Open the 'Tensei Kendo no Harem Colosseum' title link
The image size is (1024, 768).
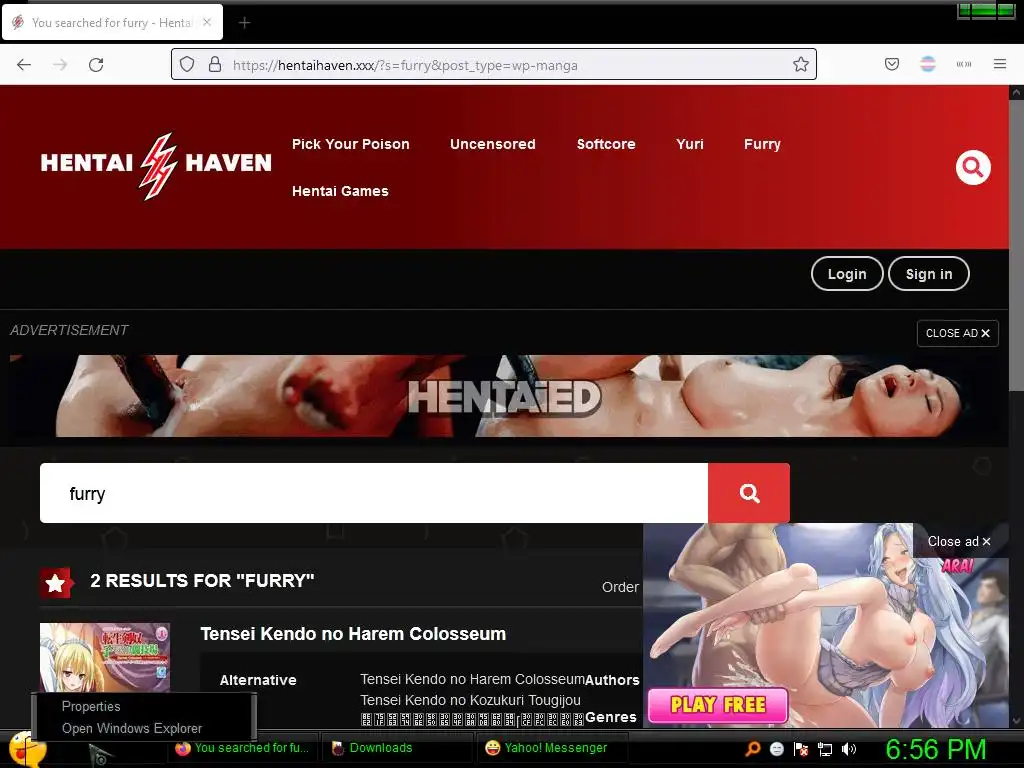[x=353, y=633]
